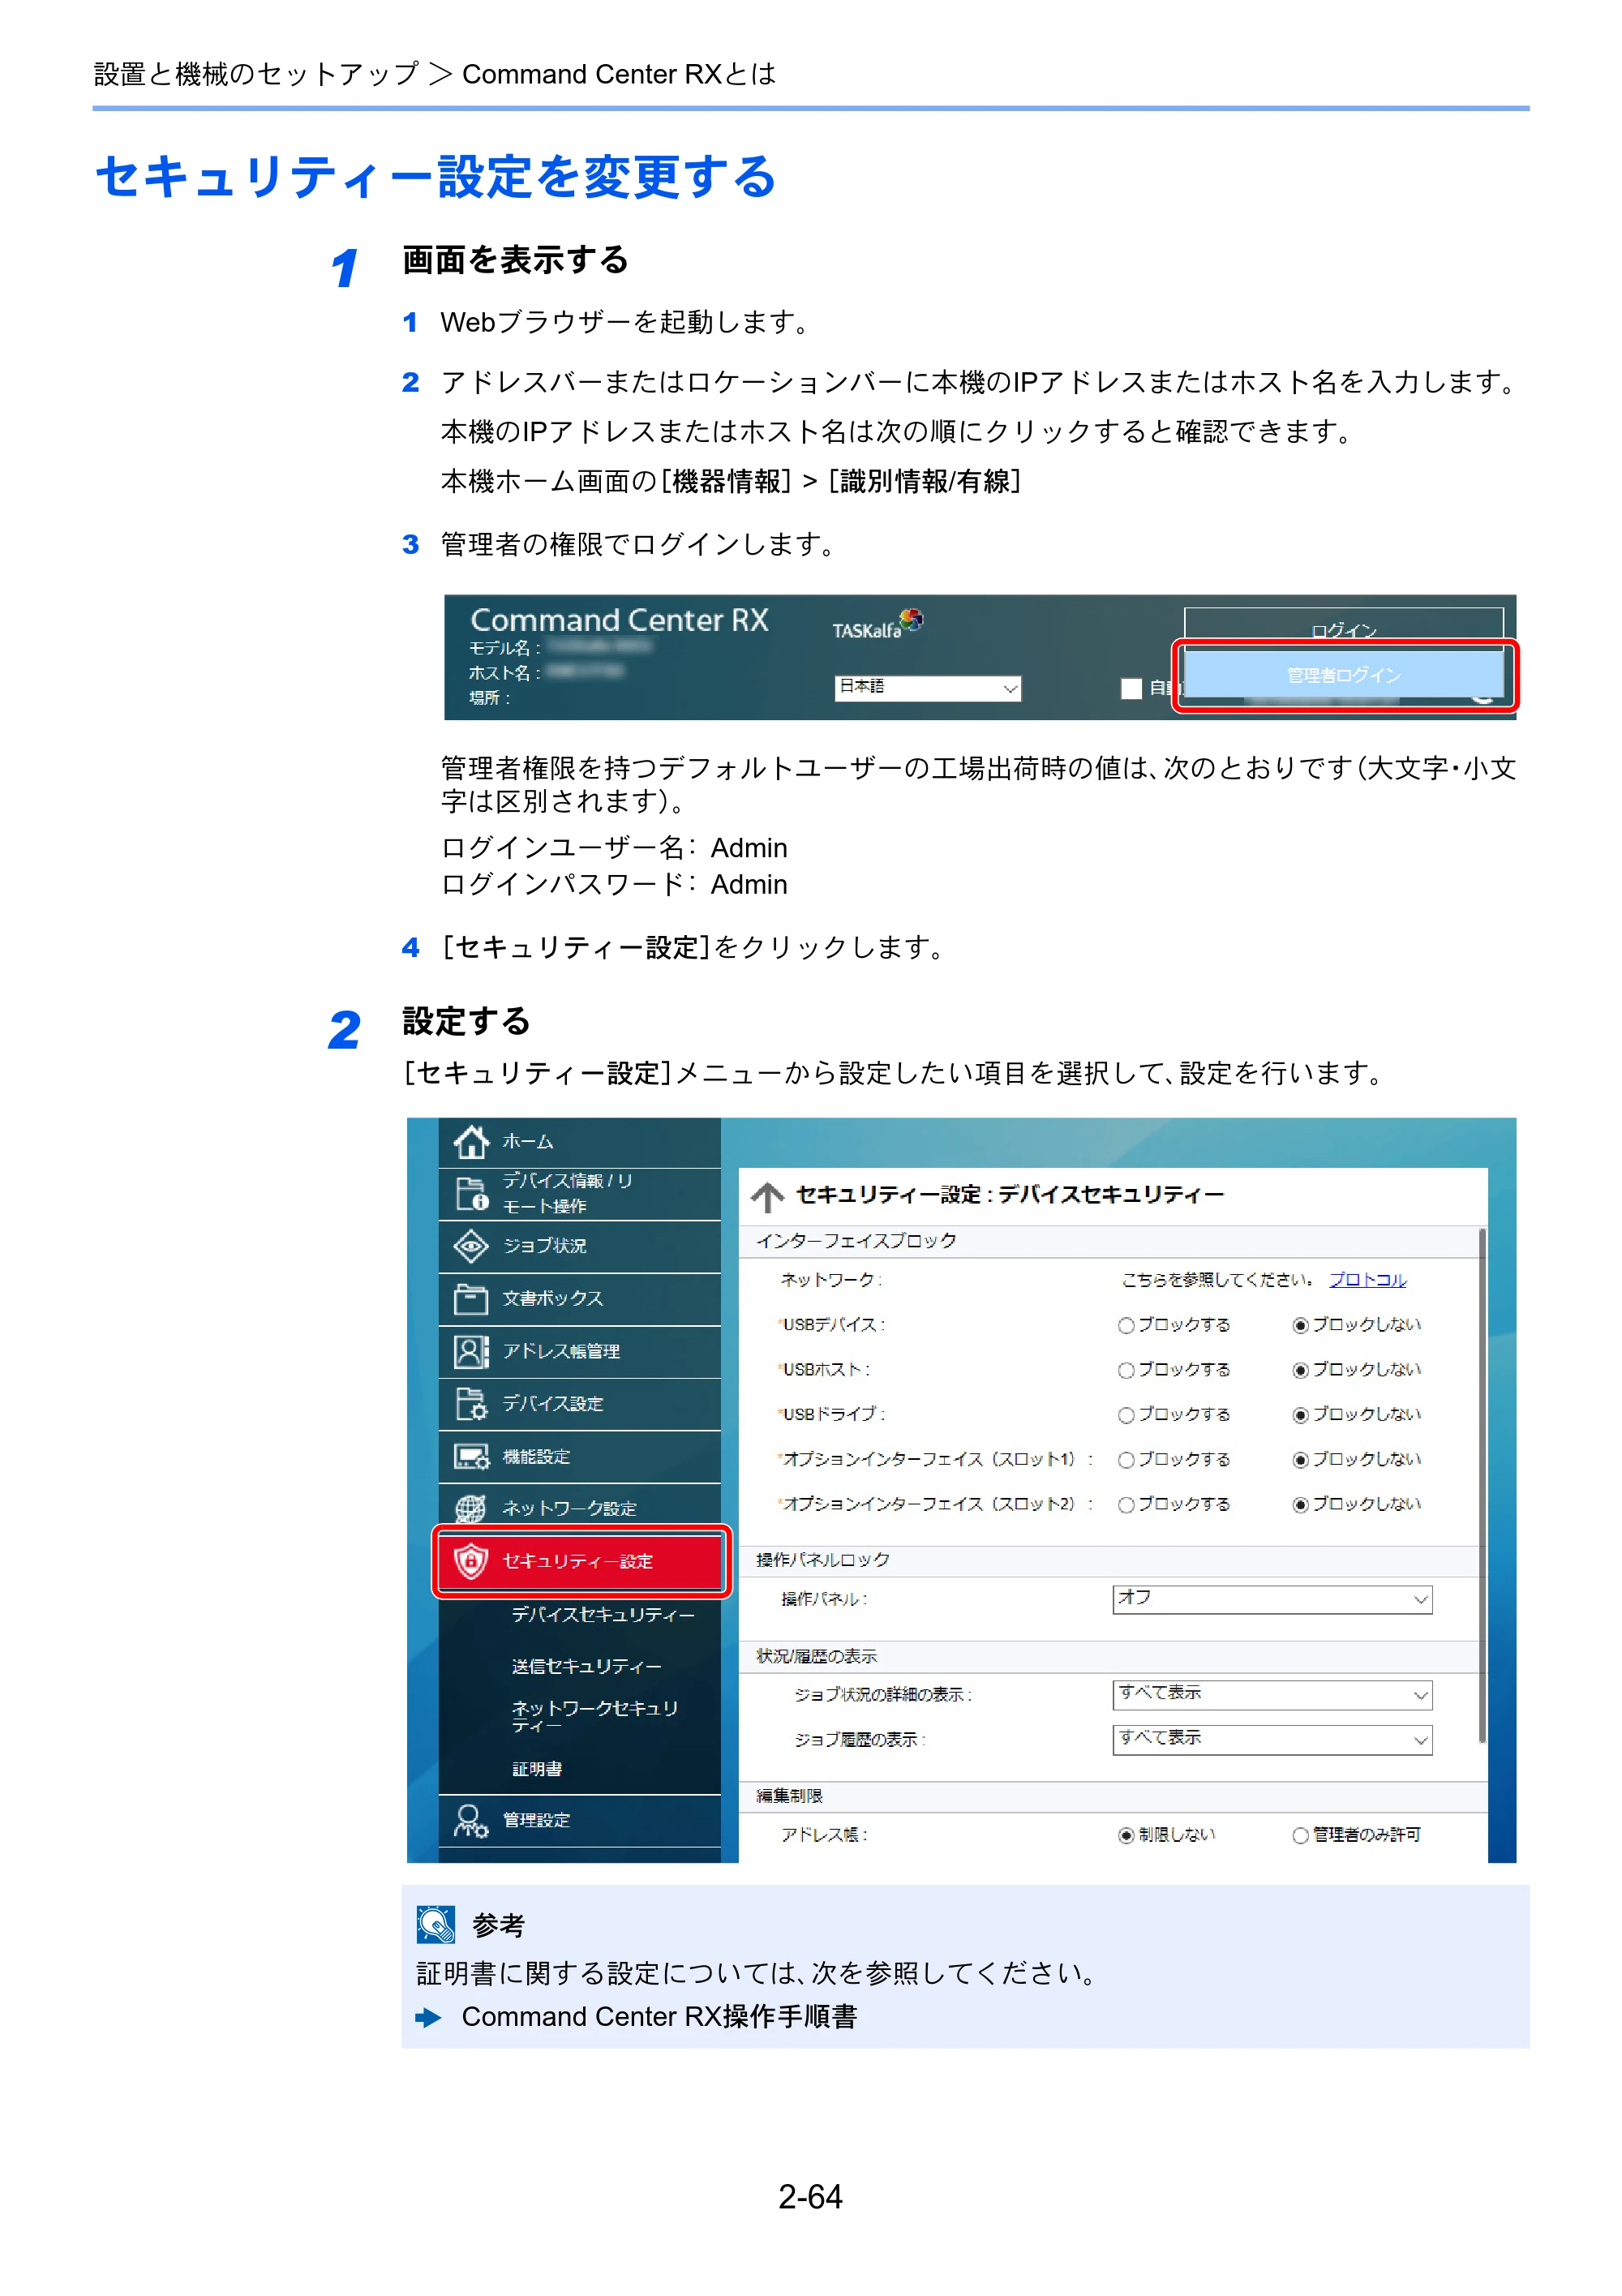Screen dimensions: 1622x2296
Task: Click the 管理者ログイン button
Action: [x=1344, y=675]
